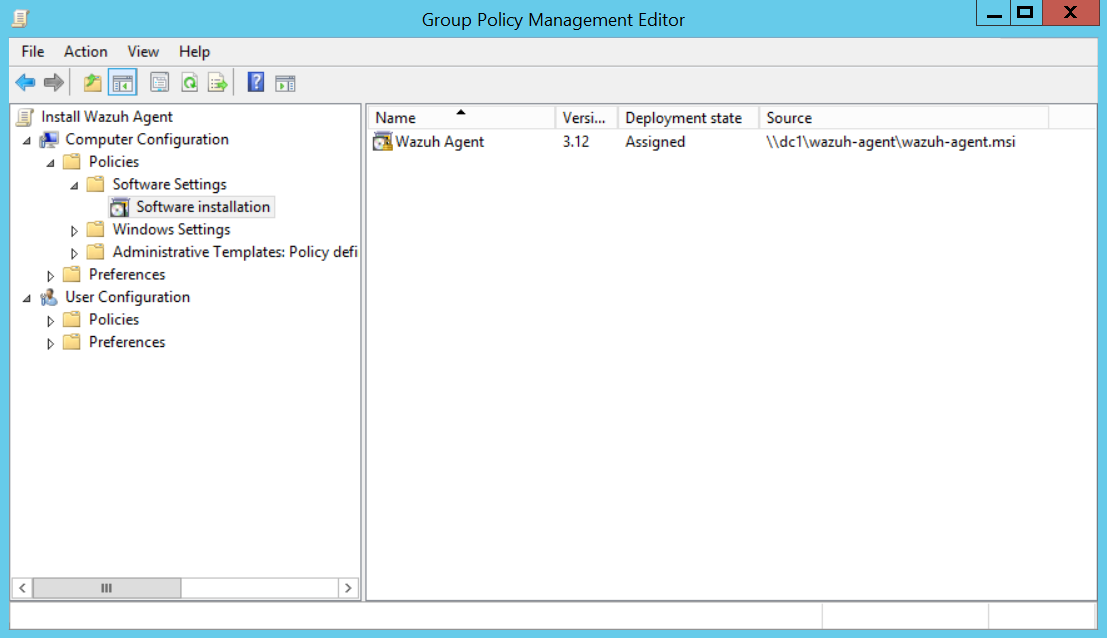This screenshot has height=638, width=1107.
Task: Select Install Wazuh Agent root node
Action: (107, 116)
